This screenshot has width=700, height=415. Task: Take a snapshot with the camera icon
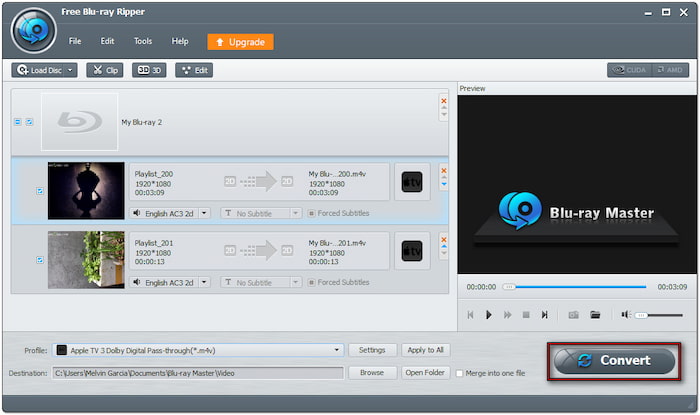click(574, 314)
